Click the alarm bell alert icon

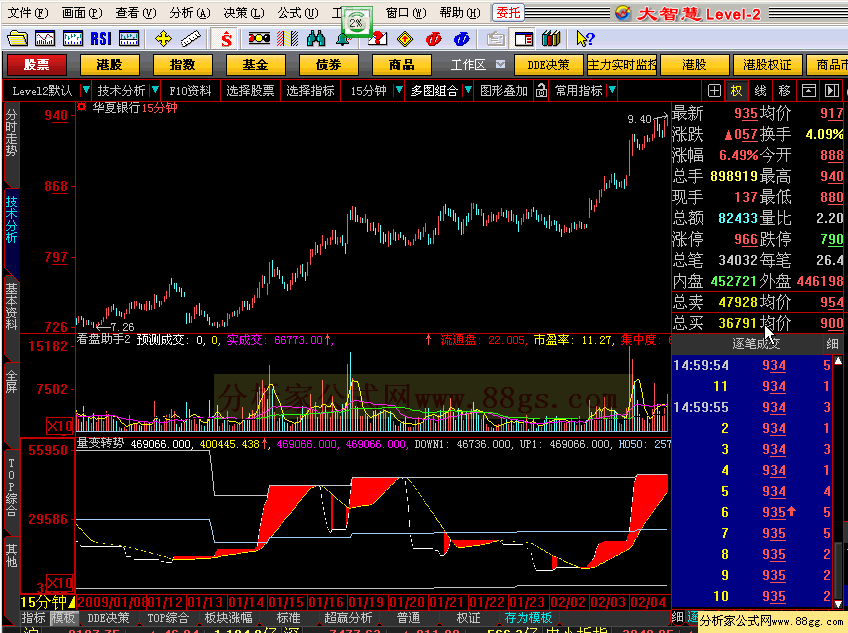pos(343,39)
